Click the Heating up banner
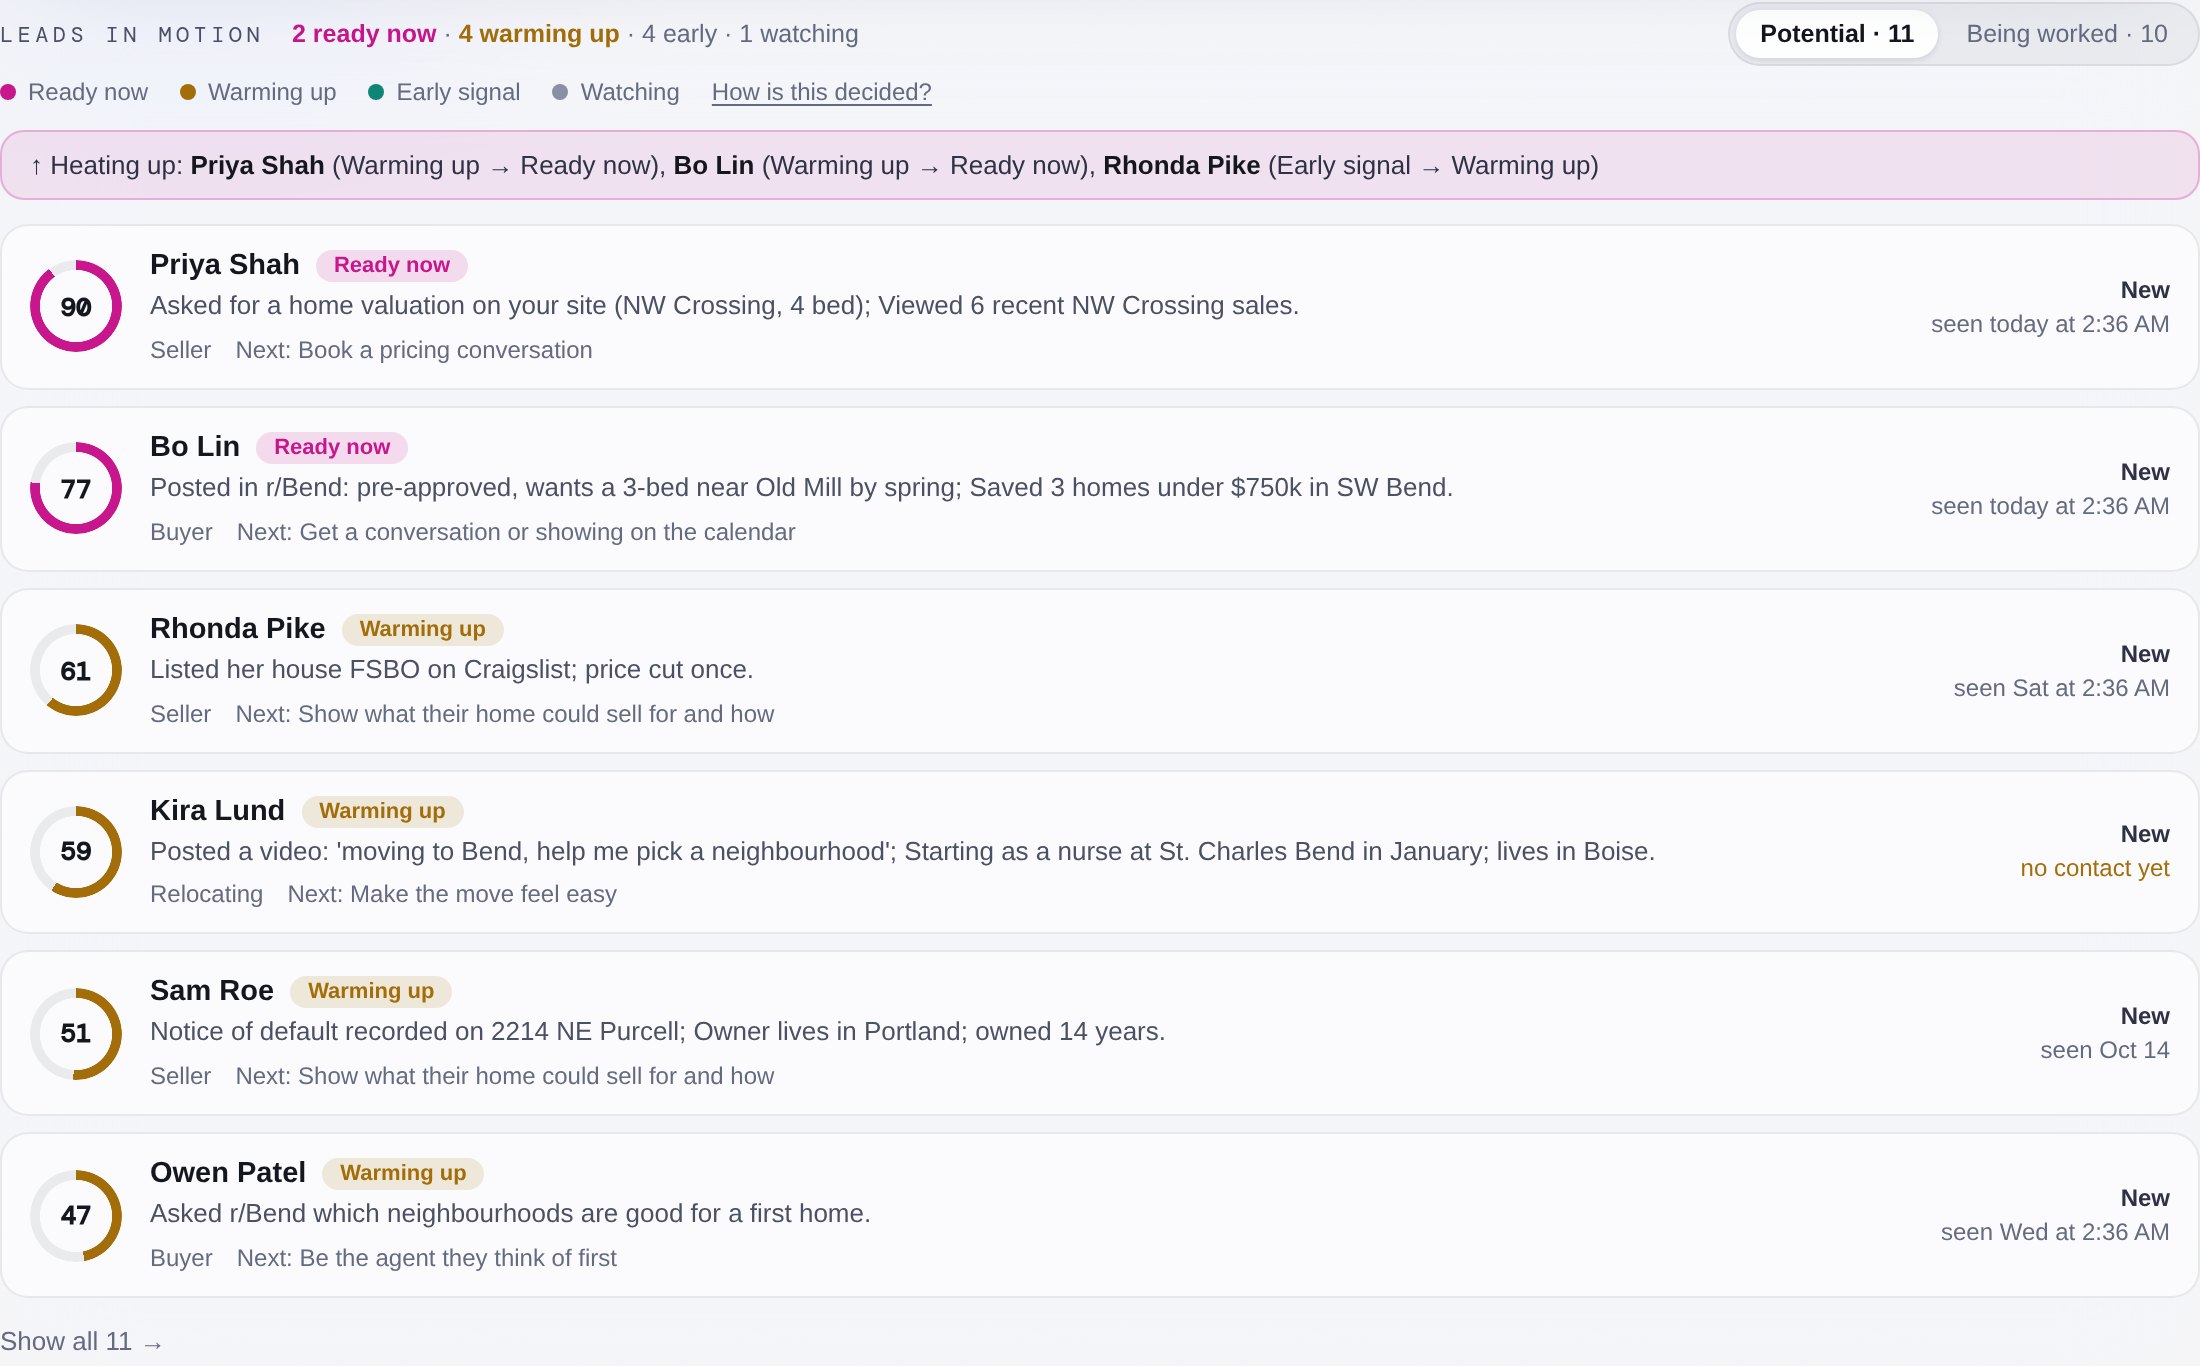Image resolution: width=2200 pixels, height=1366 pixels. click(x=1099, y=165)
